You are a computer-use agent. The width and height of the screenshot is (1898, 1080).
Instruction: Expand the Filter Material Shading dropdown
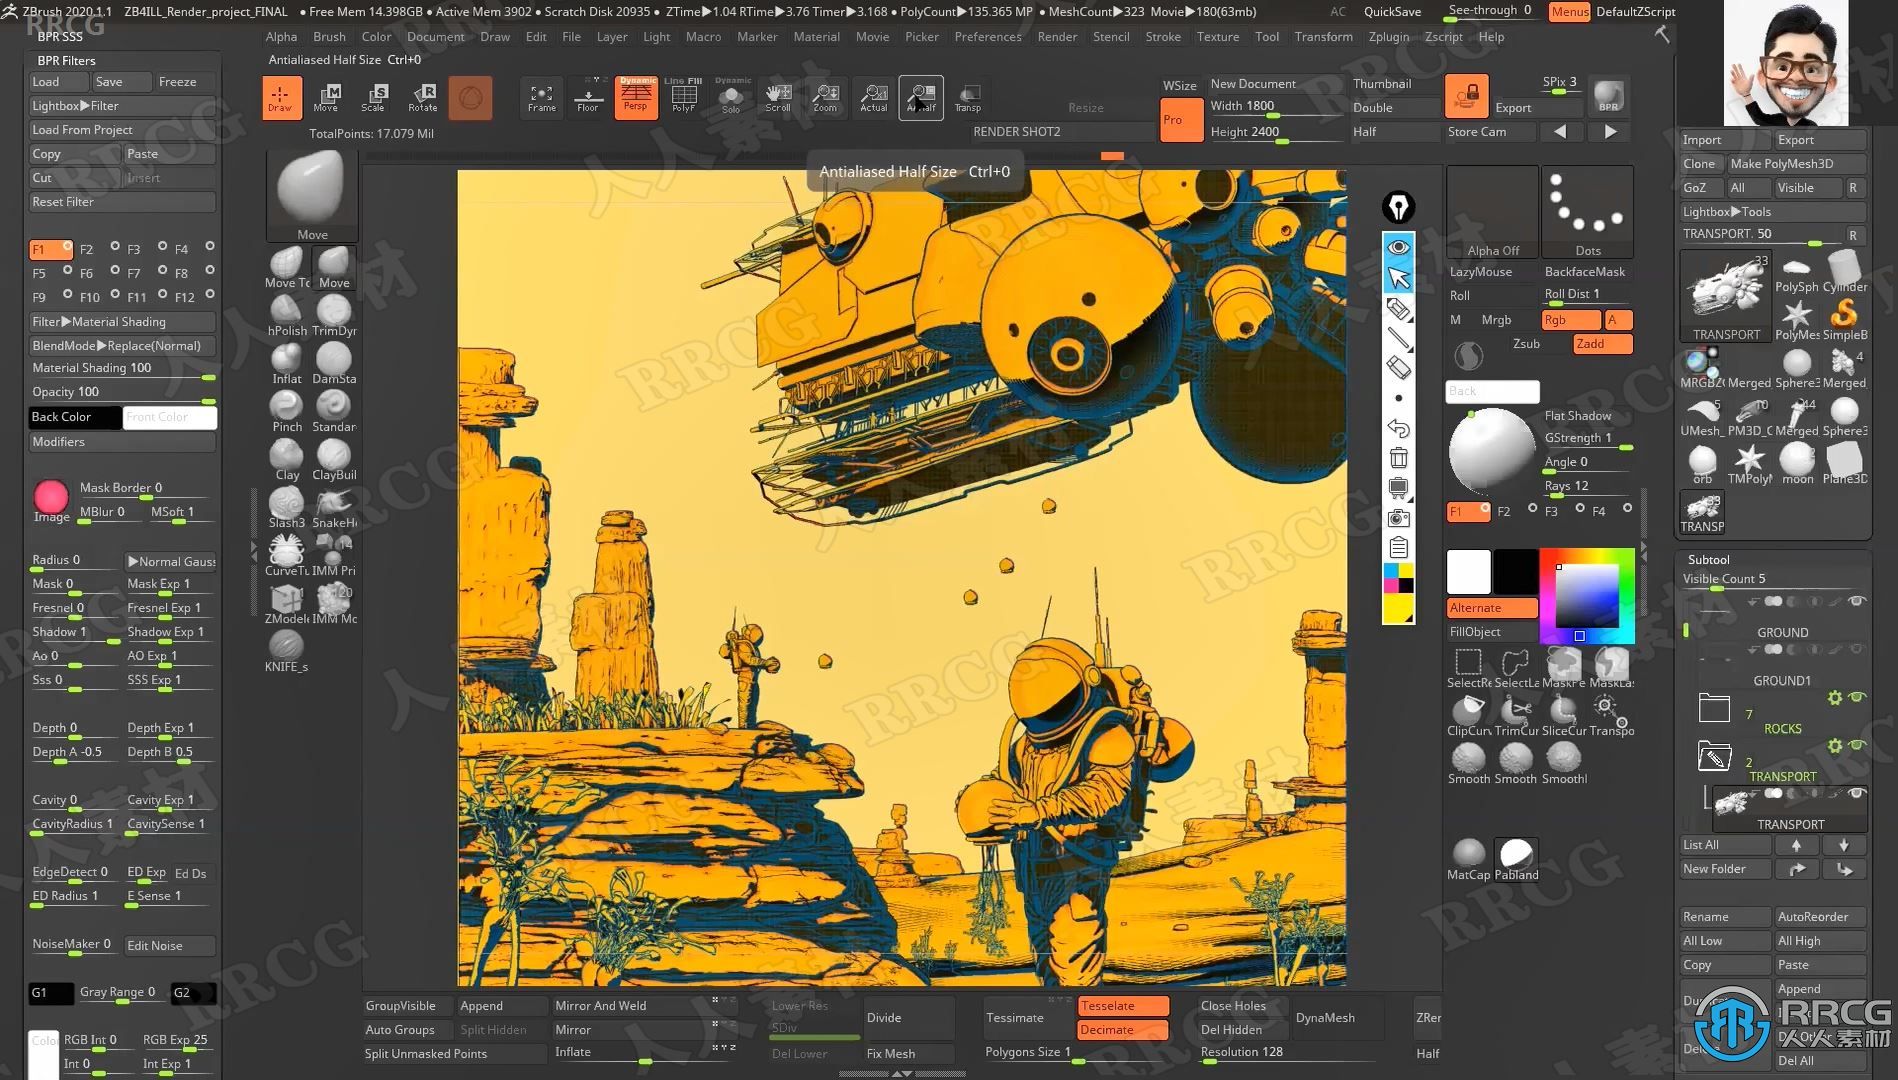click(122, 322)
